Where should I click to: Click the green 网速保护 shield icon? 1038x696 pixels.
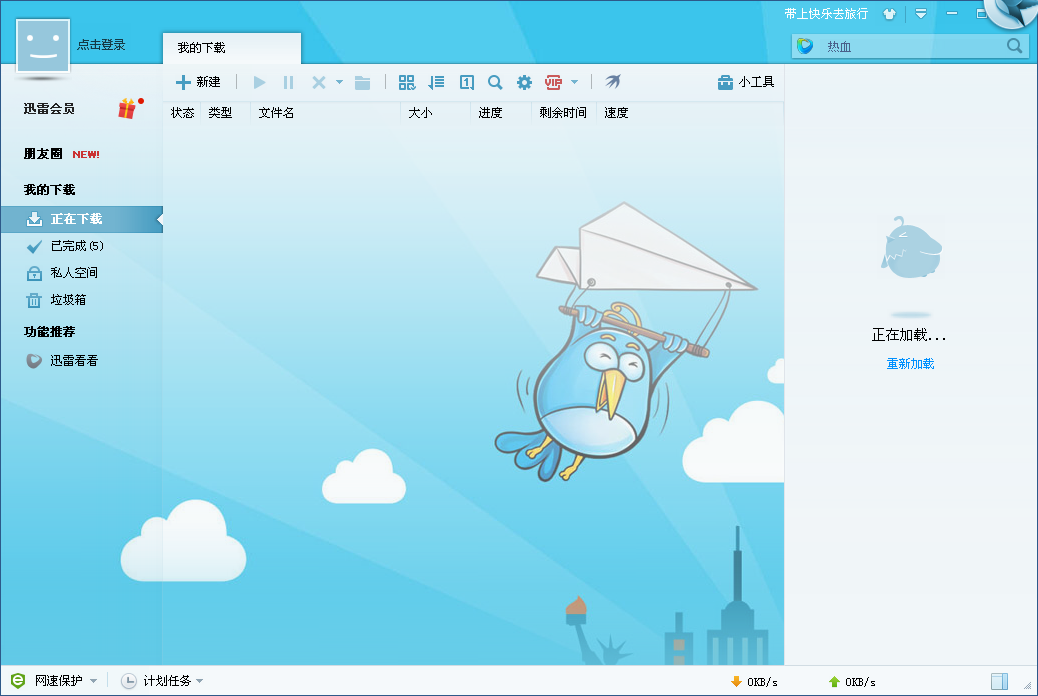coord(18,681)
